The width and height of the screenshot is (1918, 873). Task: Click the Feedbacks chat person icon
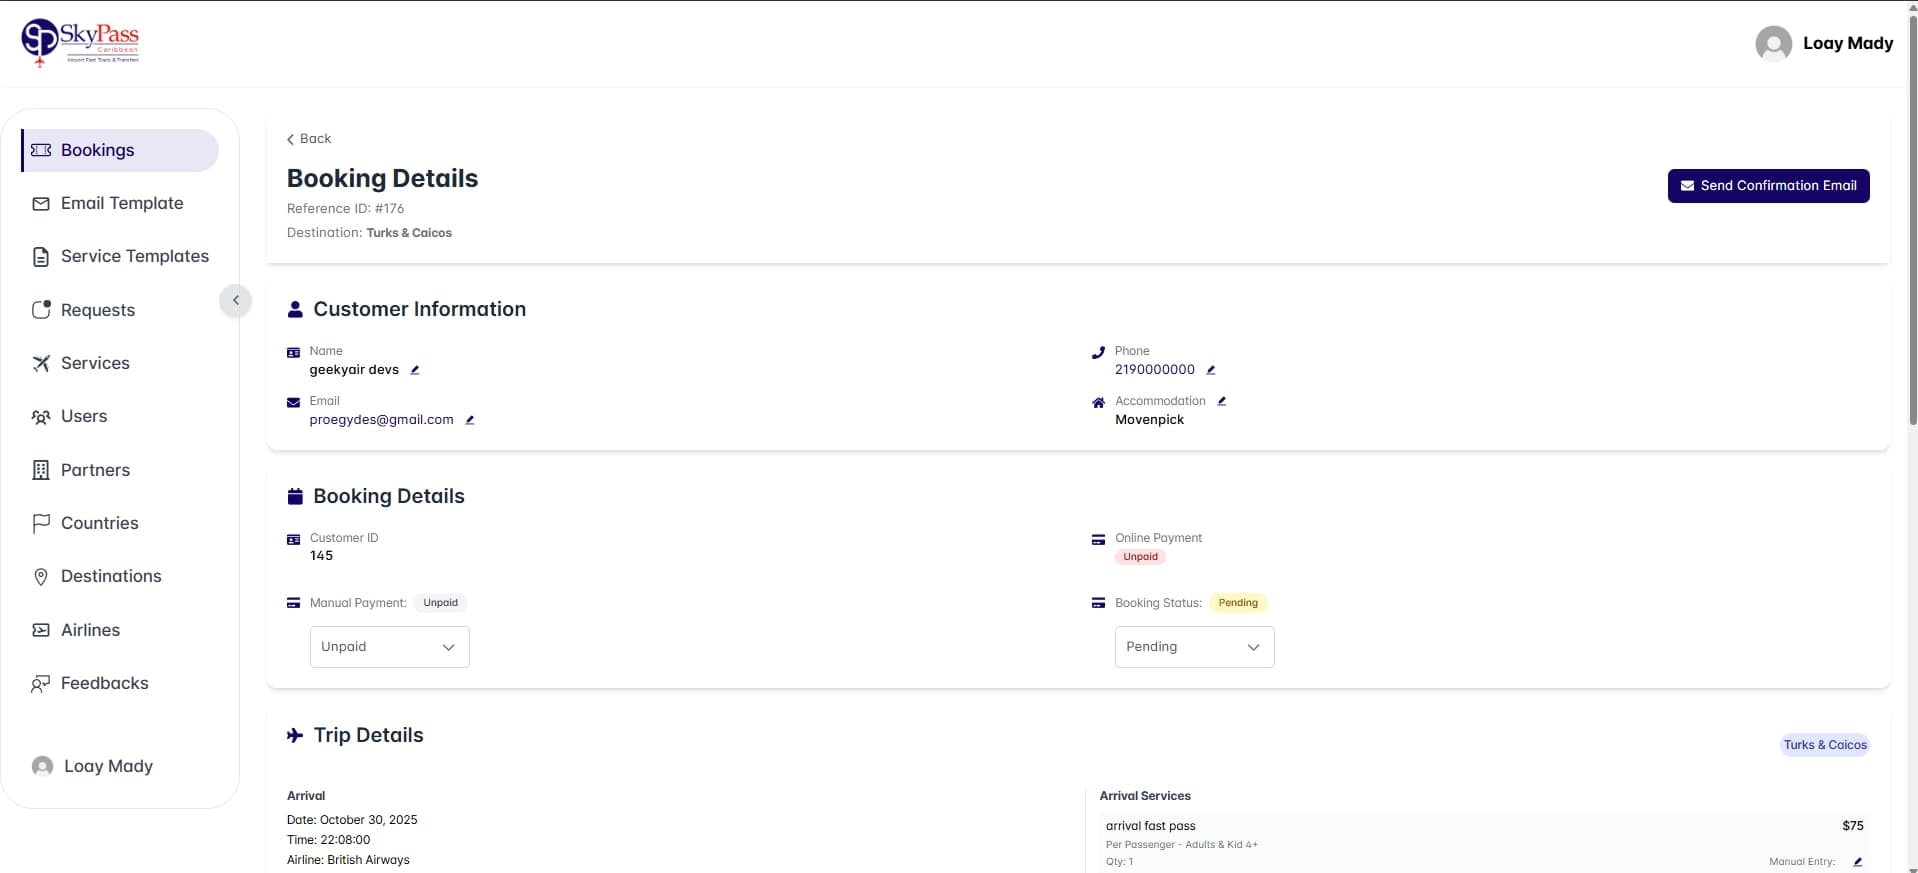coord(41,684)
